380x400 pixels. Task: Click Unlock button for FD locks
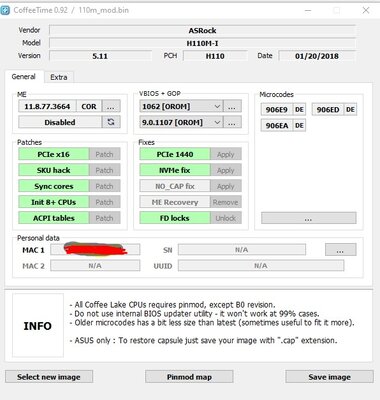coord(226,218)
